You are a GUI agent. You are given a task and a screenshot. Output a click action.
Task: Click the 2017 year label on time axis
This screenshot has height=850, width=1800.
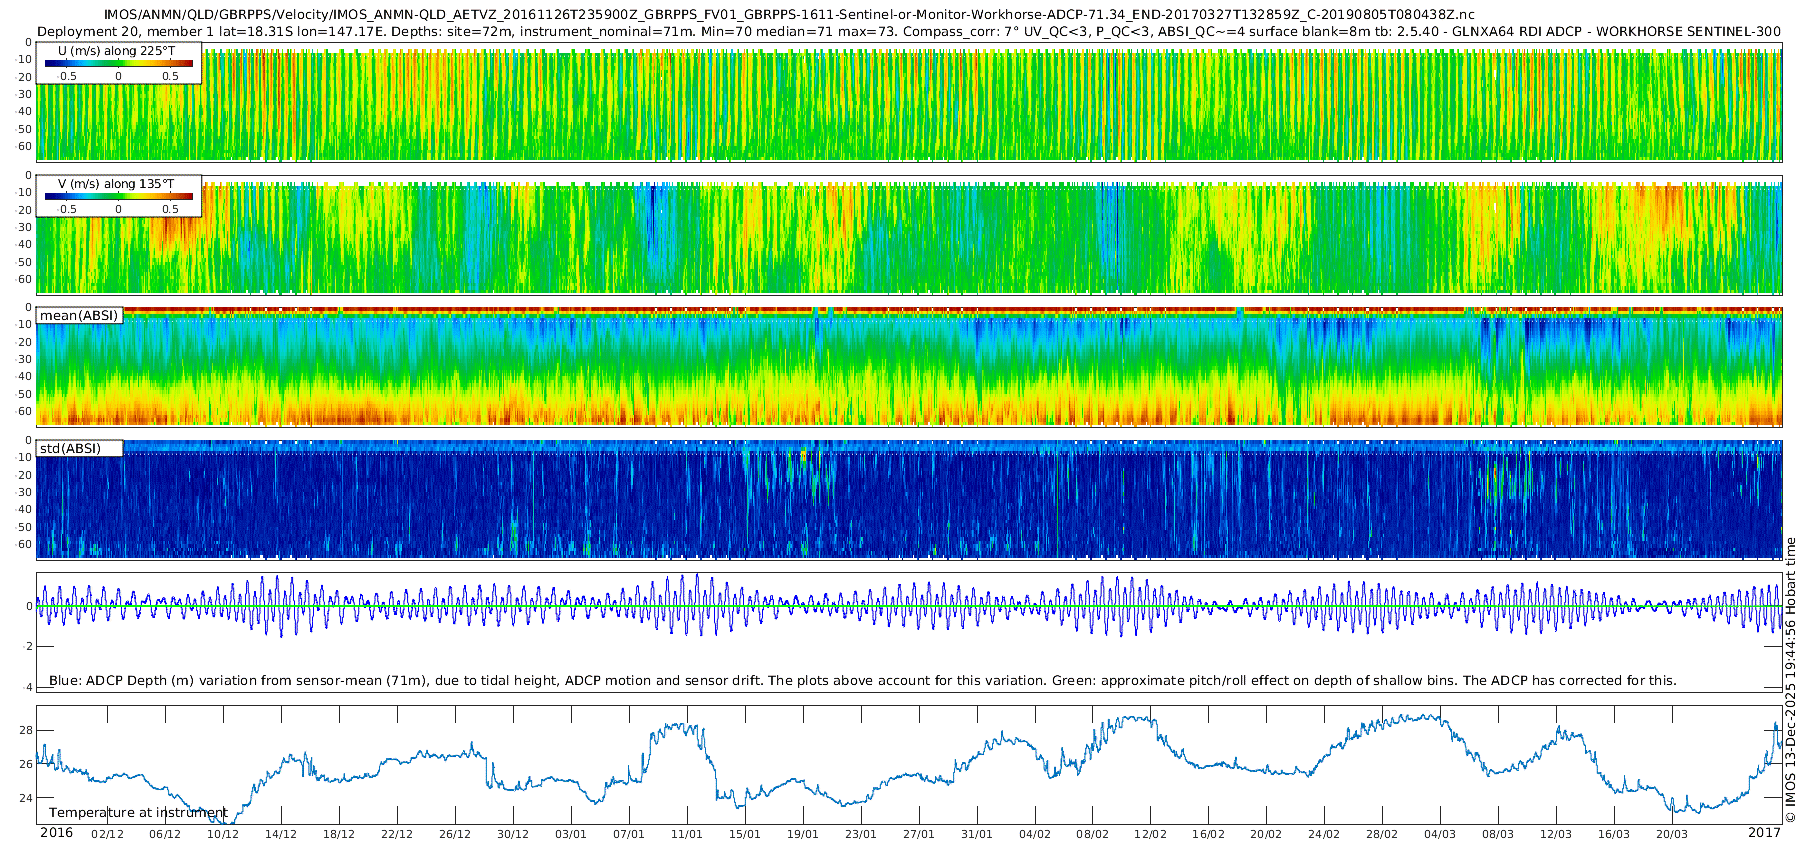click(1764, 833)
